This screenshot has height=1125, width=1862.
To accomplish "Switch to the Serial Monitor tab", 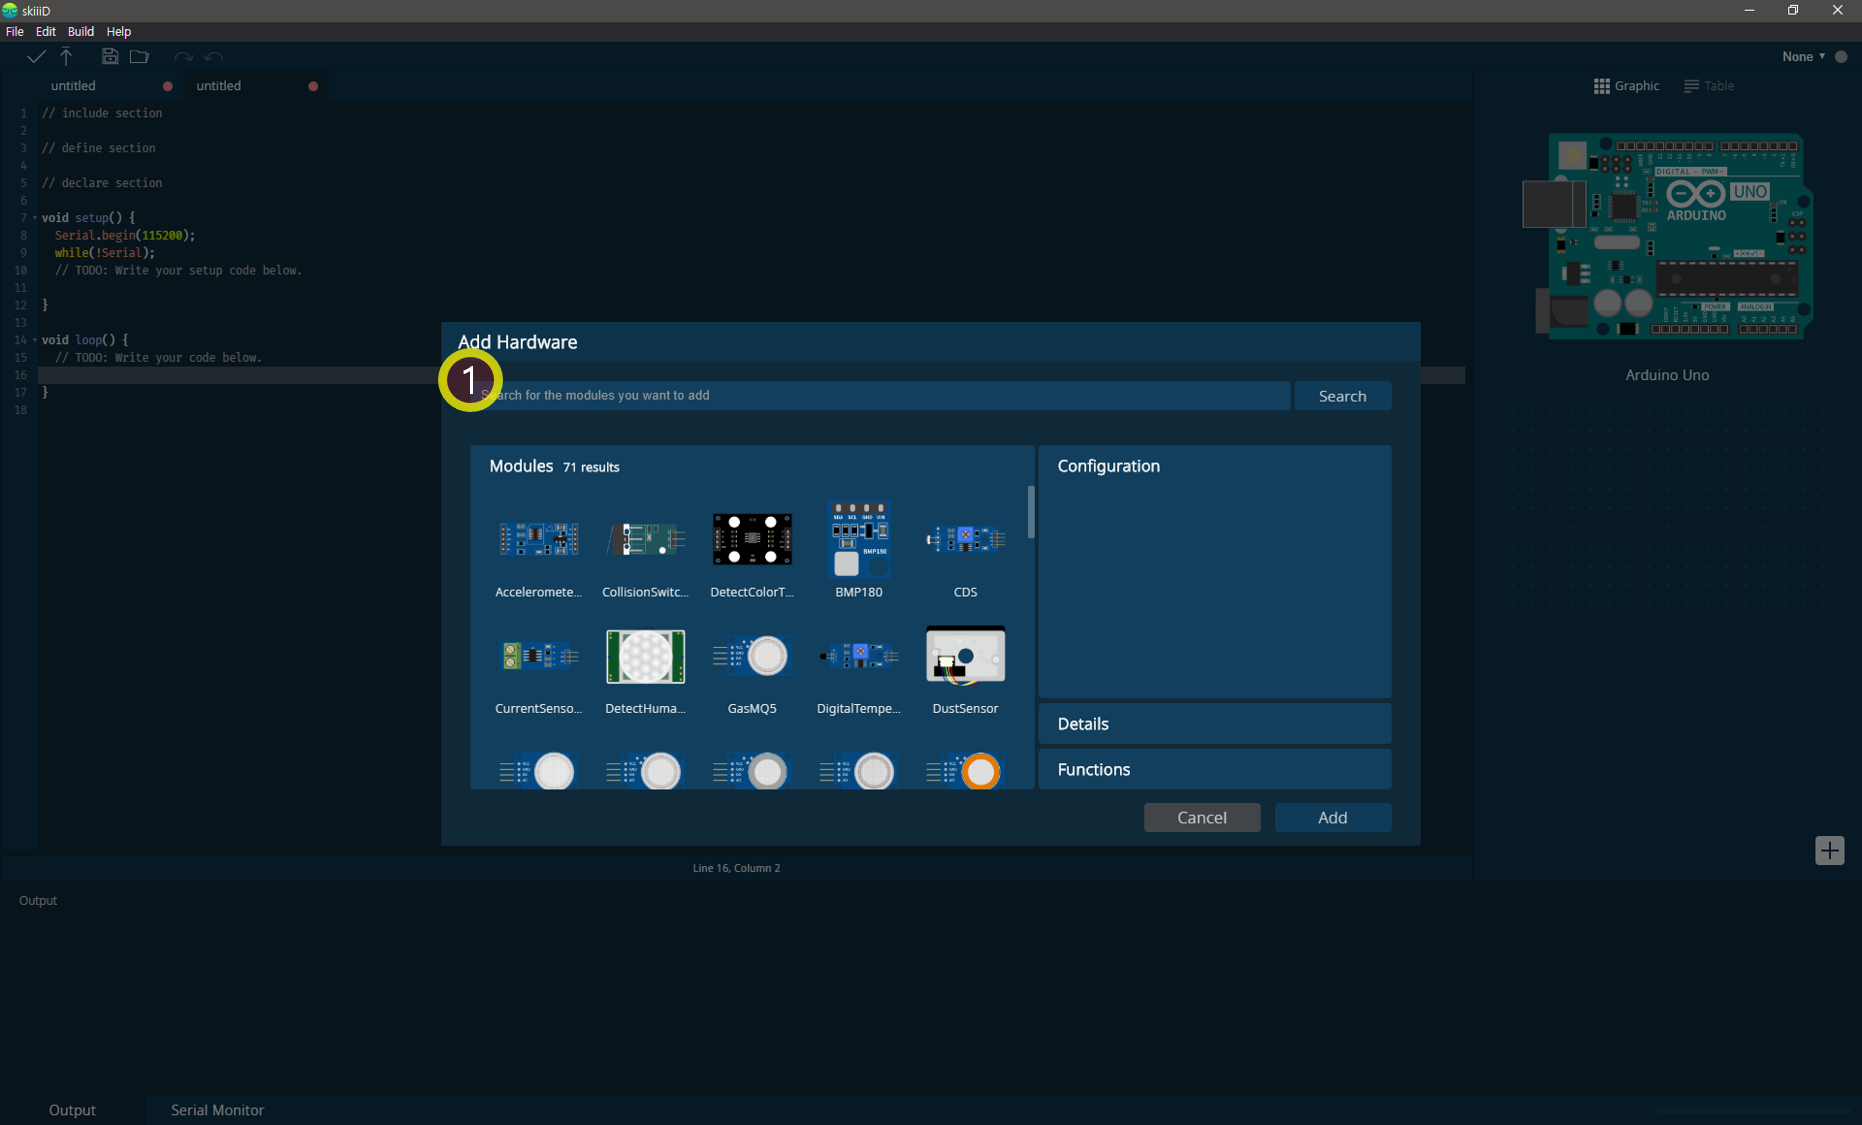I will [x=217, y=1110].
